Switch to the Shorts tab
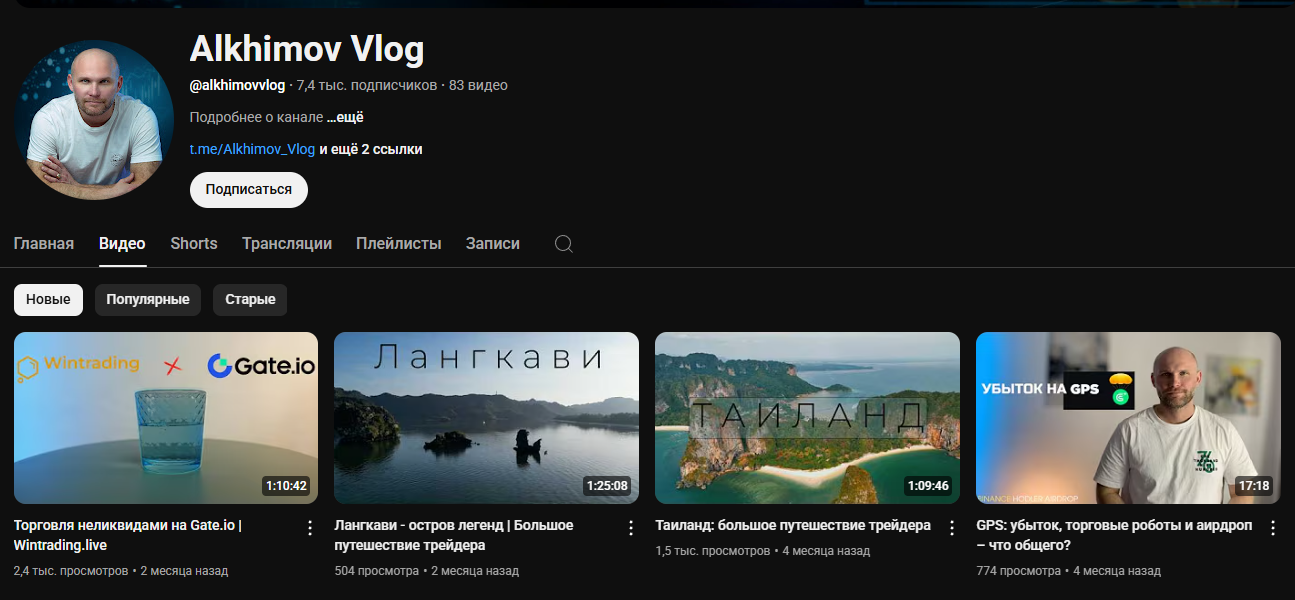Viewport: 1295px width, 600px height. pos(193,243)
